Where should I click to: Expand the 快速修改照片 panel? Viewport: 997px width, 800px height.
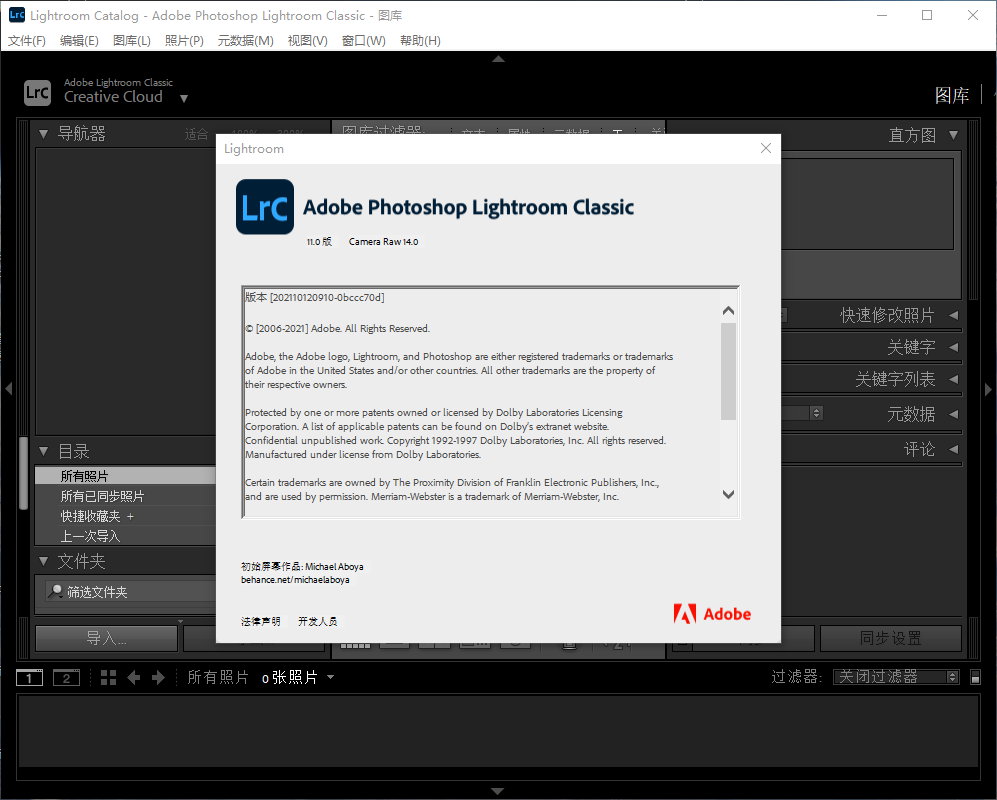tap(953, 315)
